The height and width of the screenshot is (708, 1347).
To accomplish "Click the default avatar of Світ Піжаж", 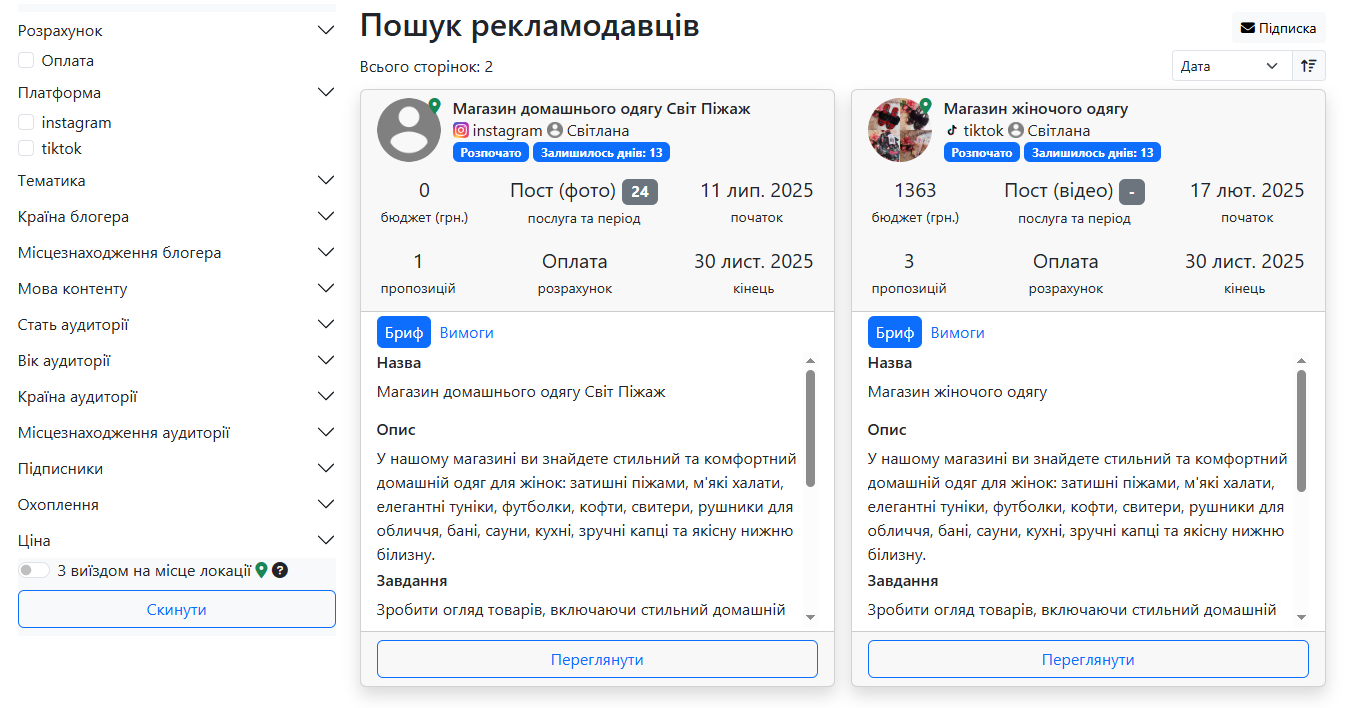I will click(x=409, y=130).
